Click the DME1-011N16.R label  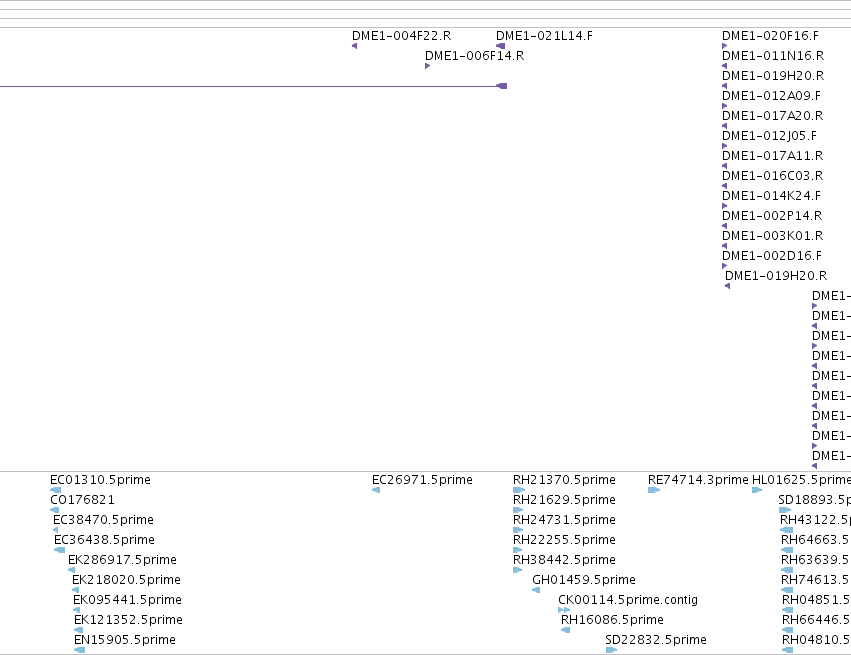[x=773, y=56]
